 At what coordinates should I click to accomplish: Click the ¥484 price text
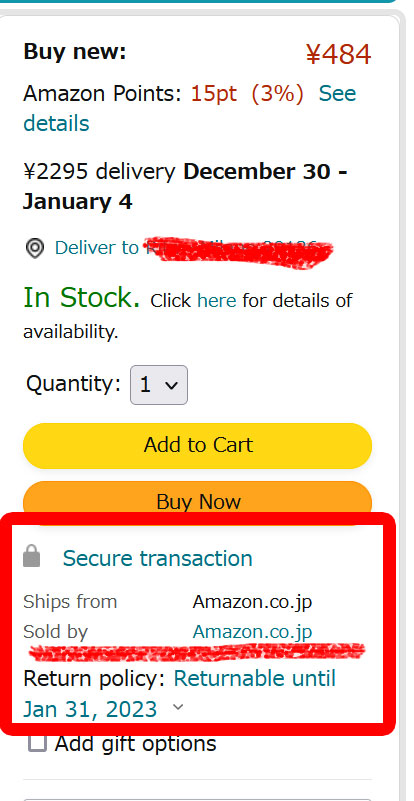click(x=338, y=55)
